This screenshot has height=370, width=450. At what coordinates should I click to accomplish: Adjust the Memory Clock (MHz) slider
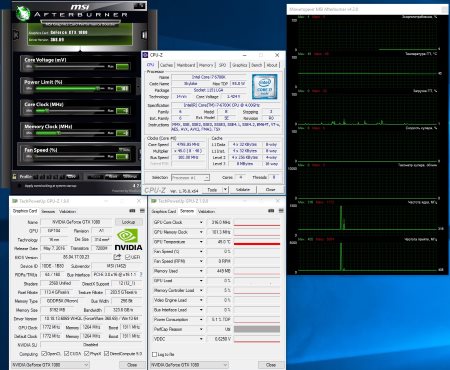pyautogui.click(x=69, y=133)
